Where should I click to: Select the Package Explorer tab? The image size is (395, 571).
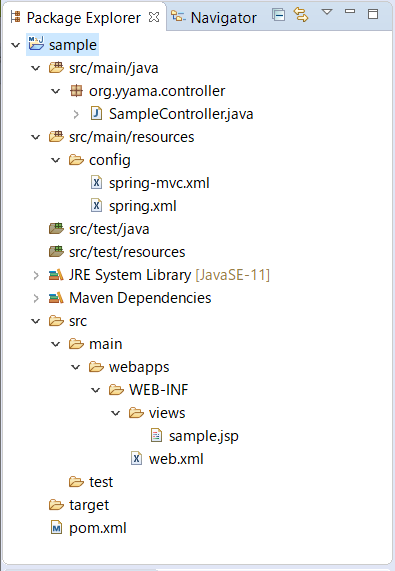pyautogui.click(x=76, y=17)
